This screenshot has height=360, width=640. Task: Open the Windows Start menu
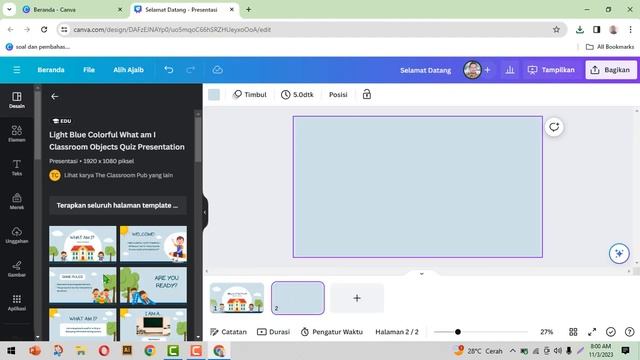coord(11,351)
